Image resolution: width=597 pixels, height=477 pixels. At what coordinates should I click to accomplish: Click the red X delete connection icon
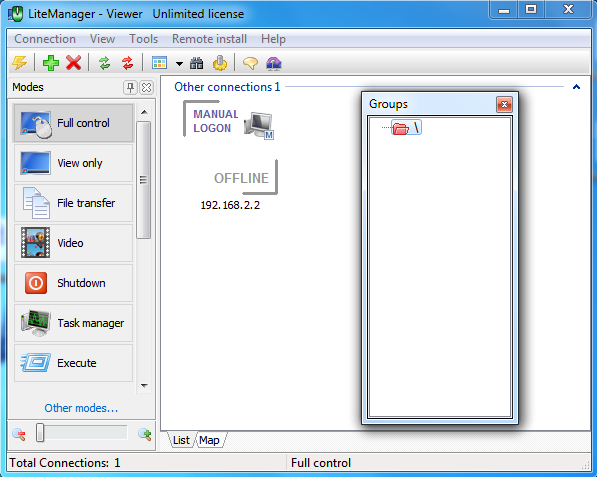point(73,63)
